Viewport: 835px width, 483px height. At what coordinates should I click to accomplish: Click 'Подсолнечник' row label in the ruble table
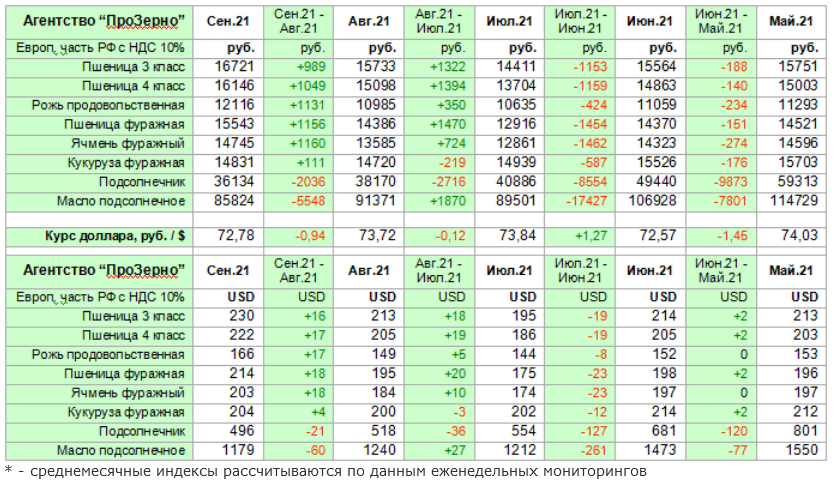click(142, 183)
